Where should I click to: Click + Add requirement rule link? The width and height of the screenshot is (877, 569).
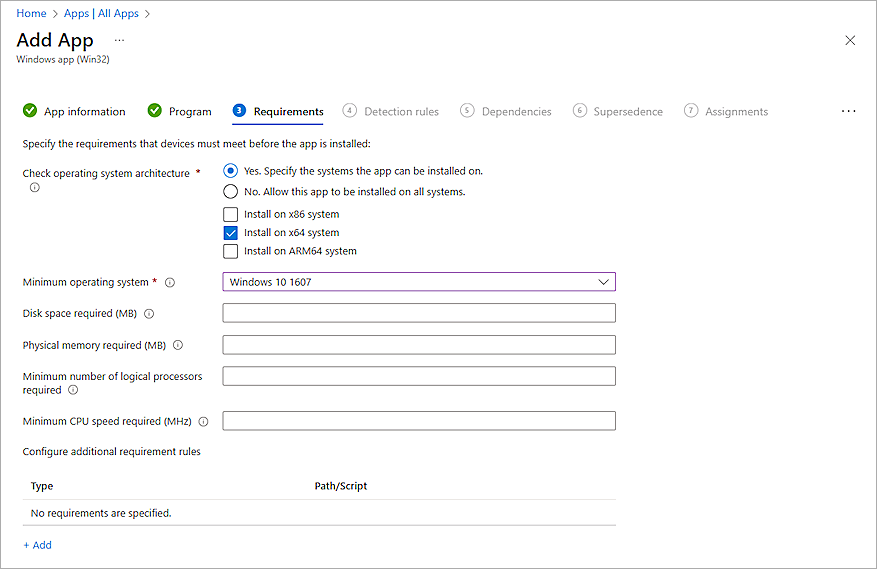(37, 545)
